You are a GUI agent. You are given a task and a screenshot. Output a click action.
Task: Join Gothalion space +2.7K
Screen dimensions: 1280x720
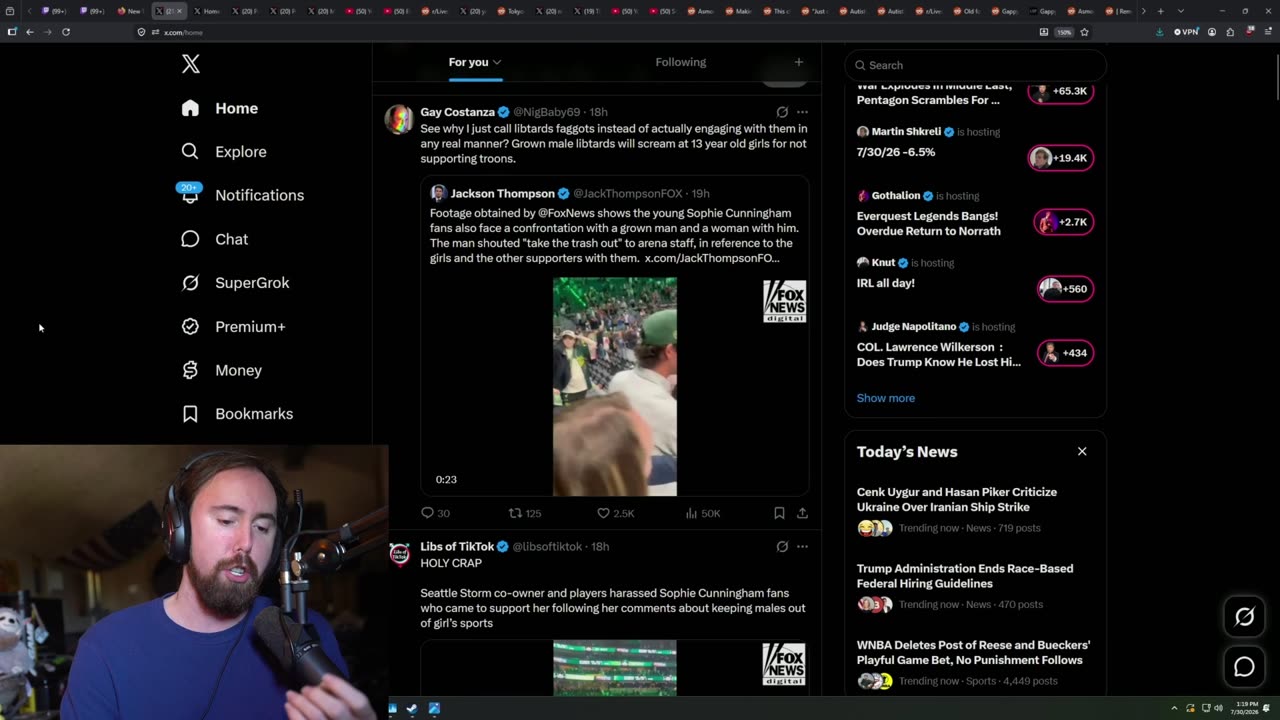click(x=1064, y=222)
